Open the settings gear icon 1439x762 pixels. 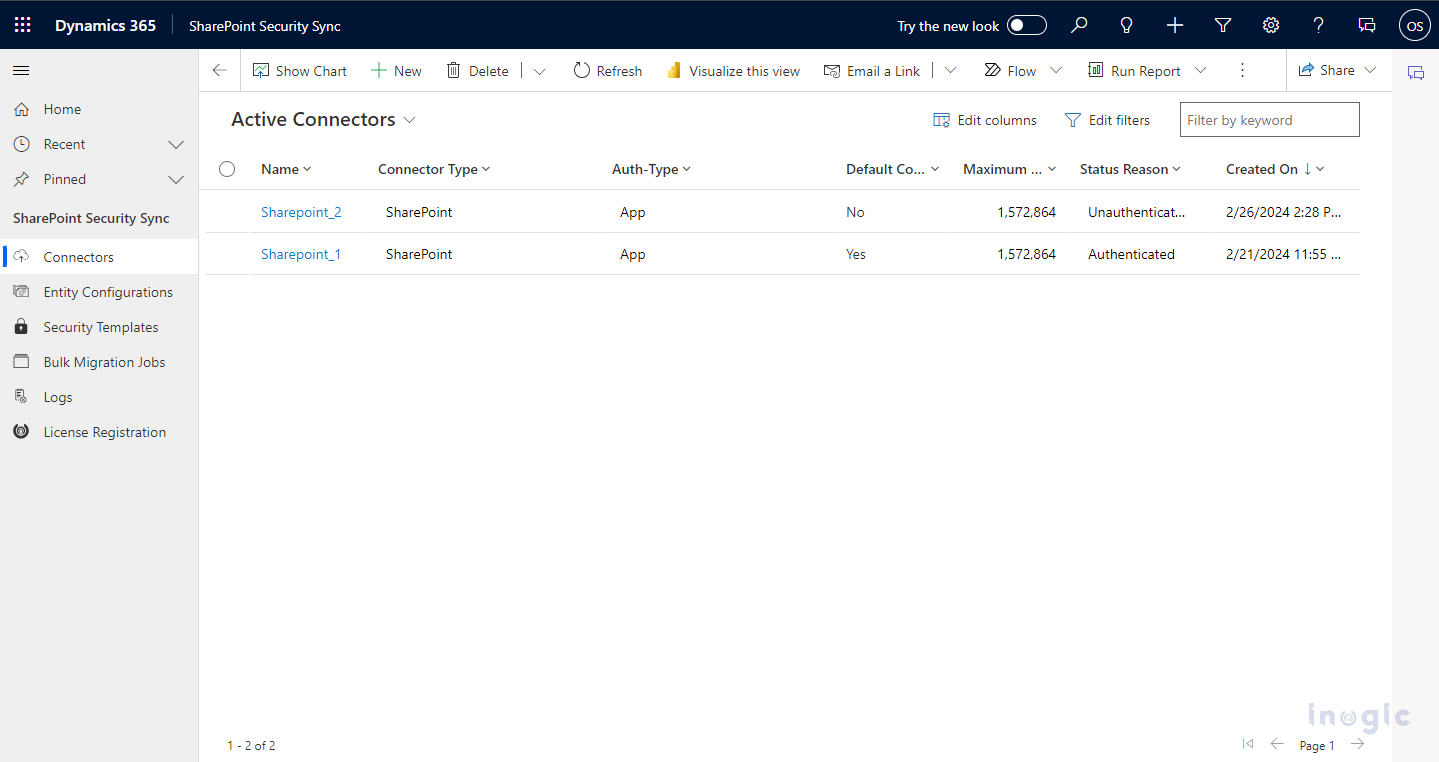click(x=1270, y=25)
